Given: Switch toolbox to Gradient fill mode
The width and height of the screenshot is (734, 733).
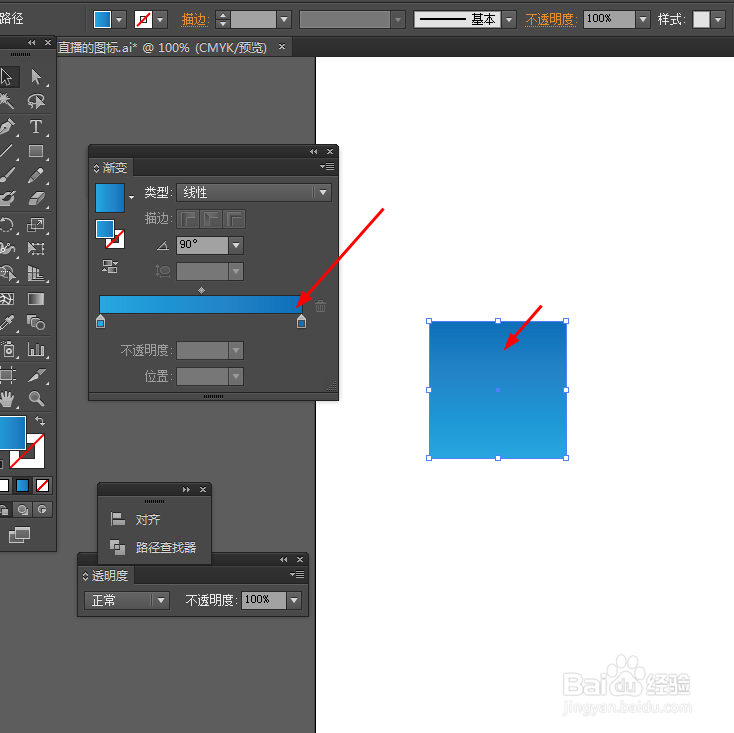Looking at the screenshot, I should point(22,485).
